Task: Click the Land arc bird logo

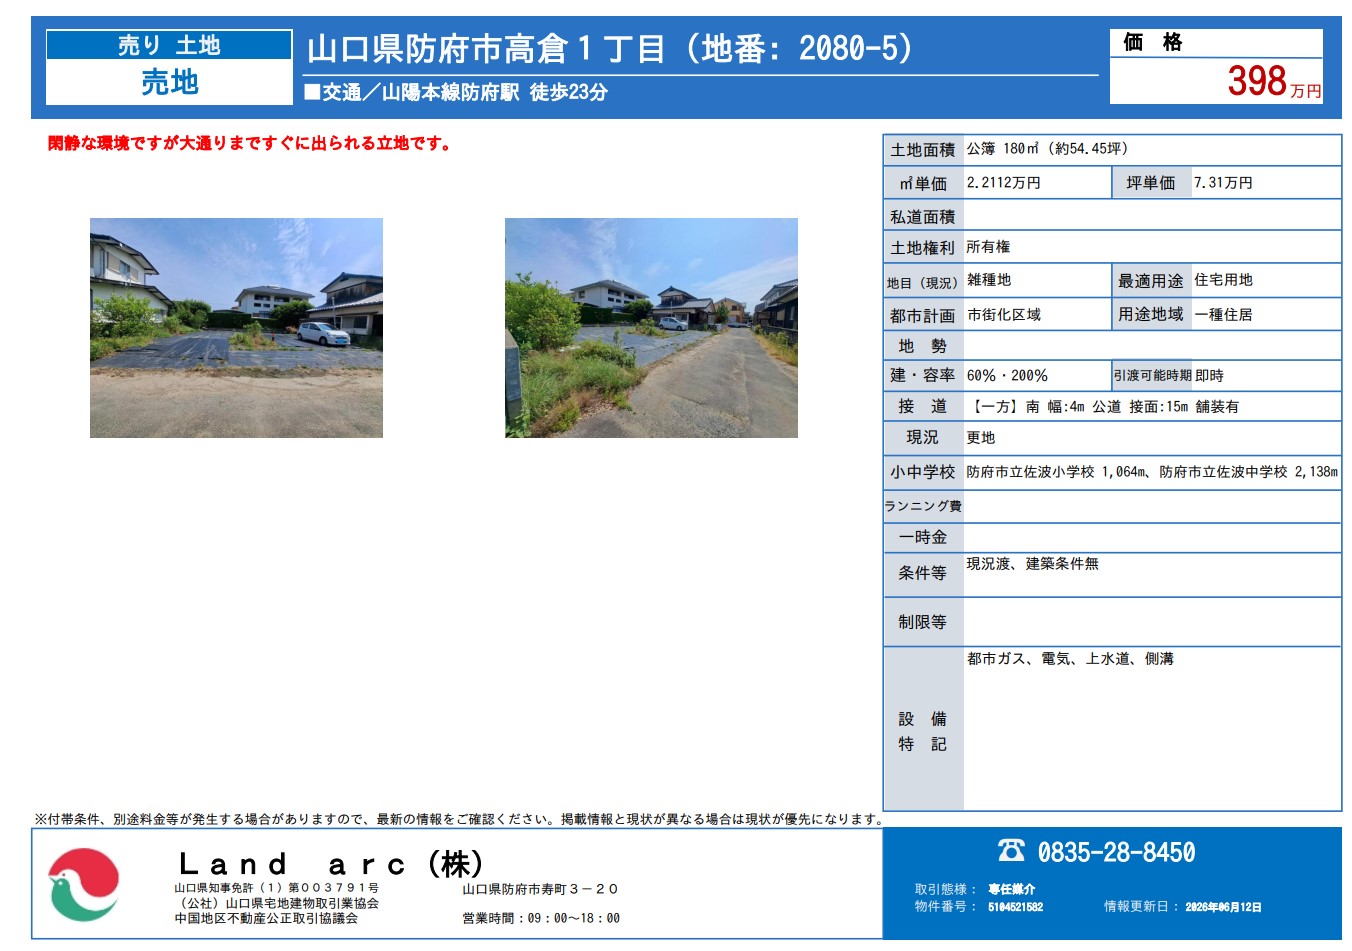Action: pos(84,884)
